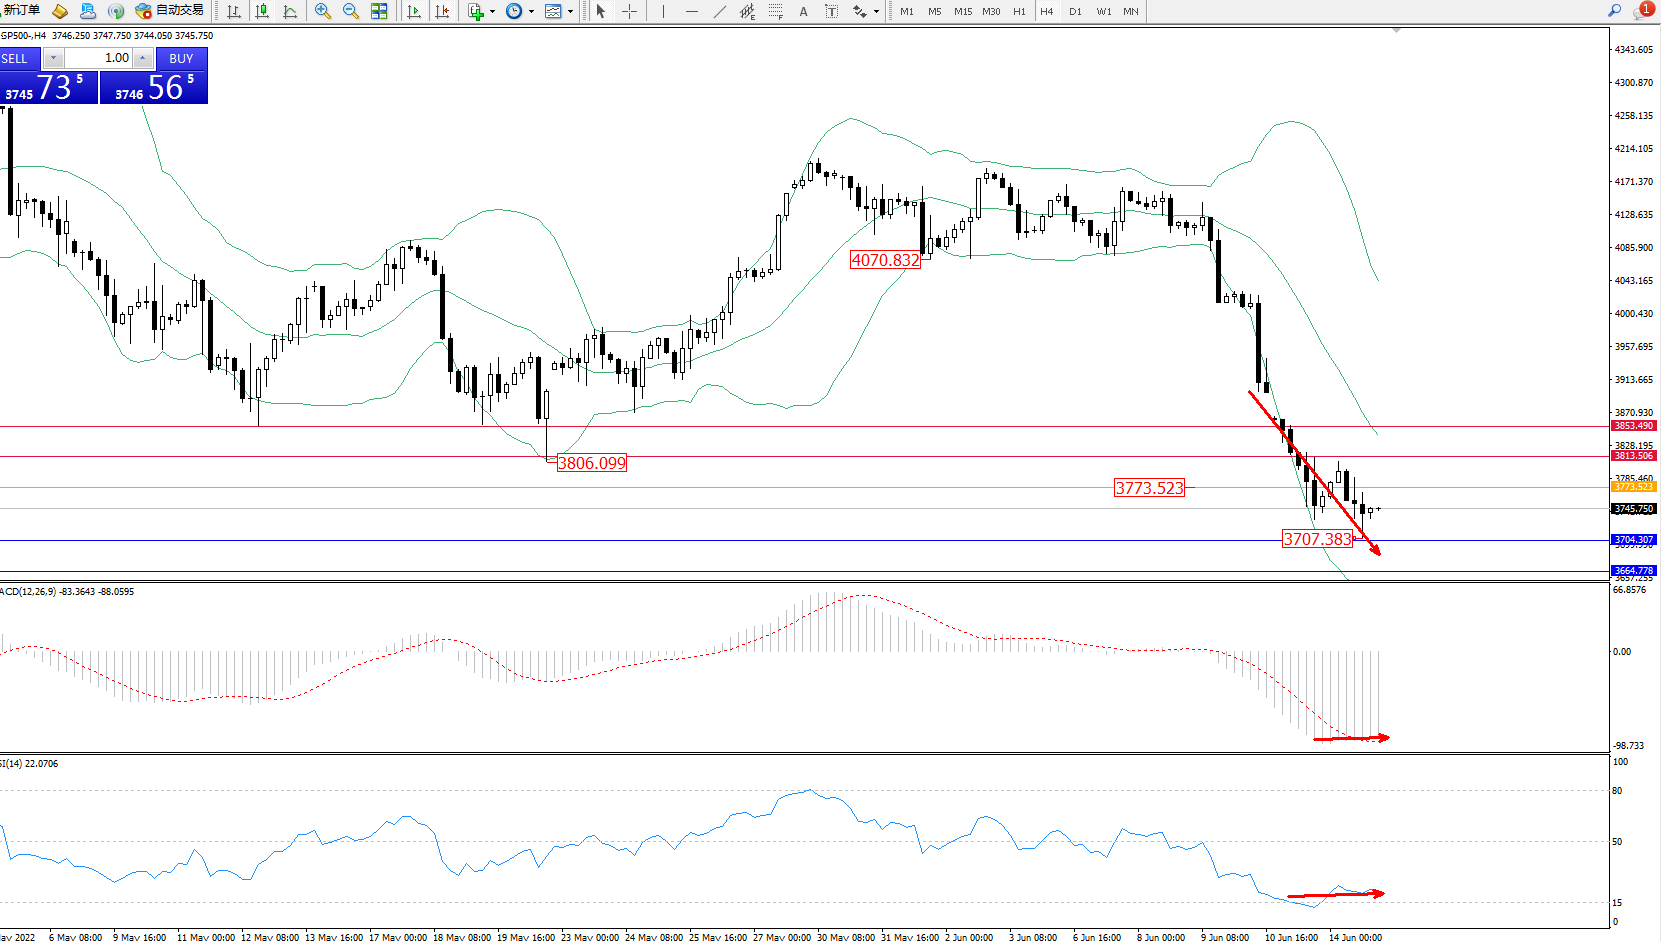Click the lot size field showing 1.00
Screen dimensions: 1661x941
[100, 58]
